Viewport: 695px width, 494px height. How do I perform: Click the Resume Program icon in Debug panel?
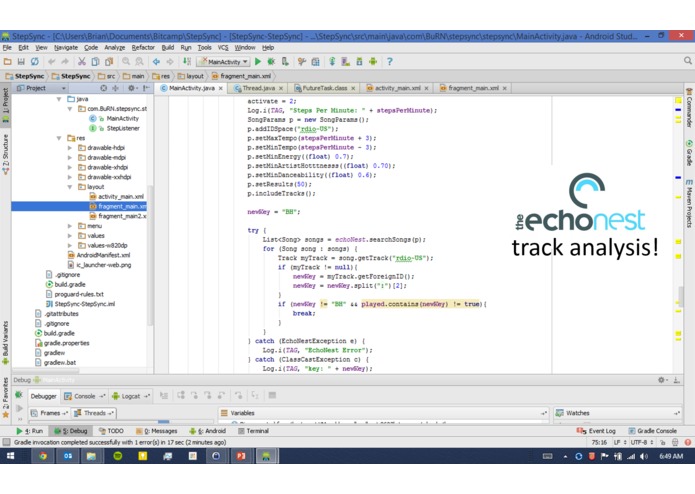click(19, 408)
